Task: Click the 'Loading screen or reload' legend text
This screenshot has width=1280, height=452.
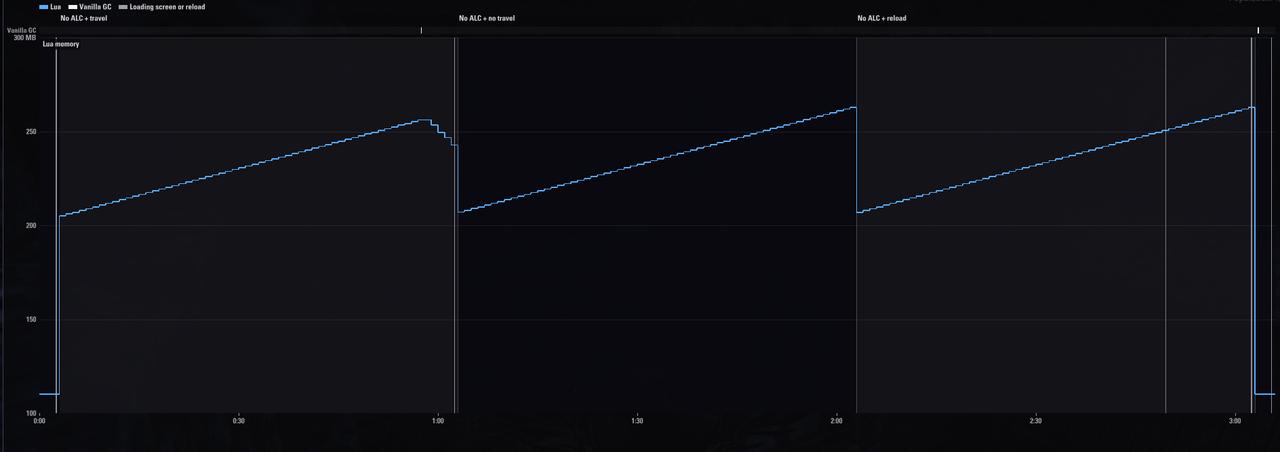Action: 168,7
